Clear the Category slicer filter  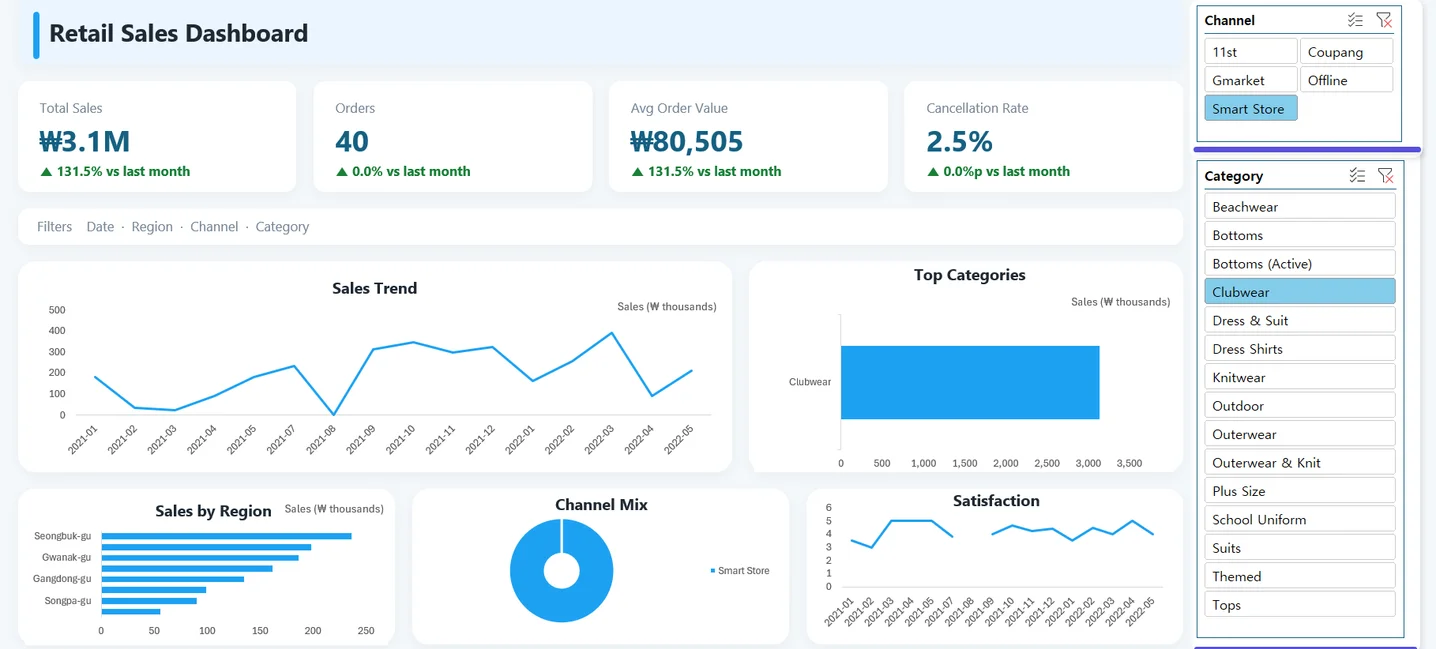(1385, 176)
